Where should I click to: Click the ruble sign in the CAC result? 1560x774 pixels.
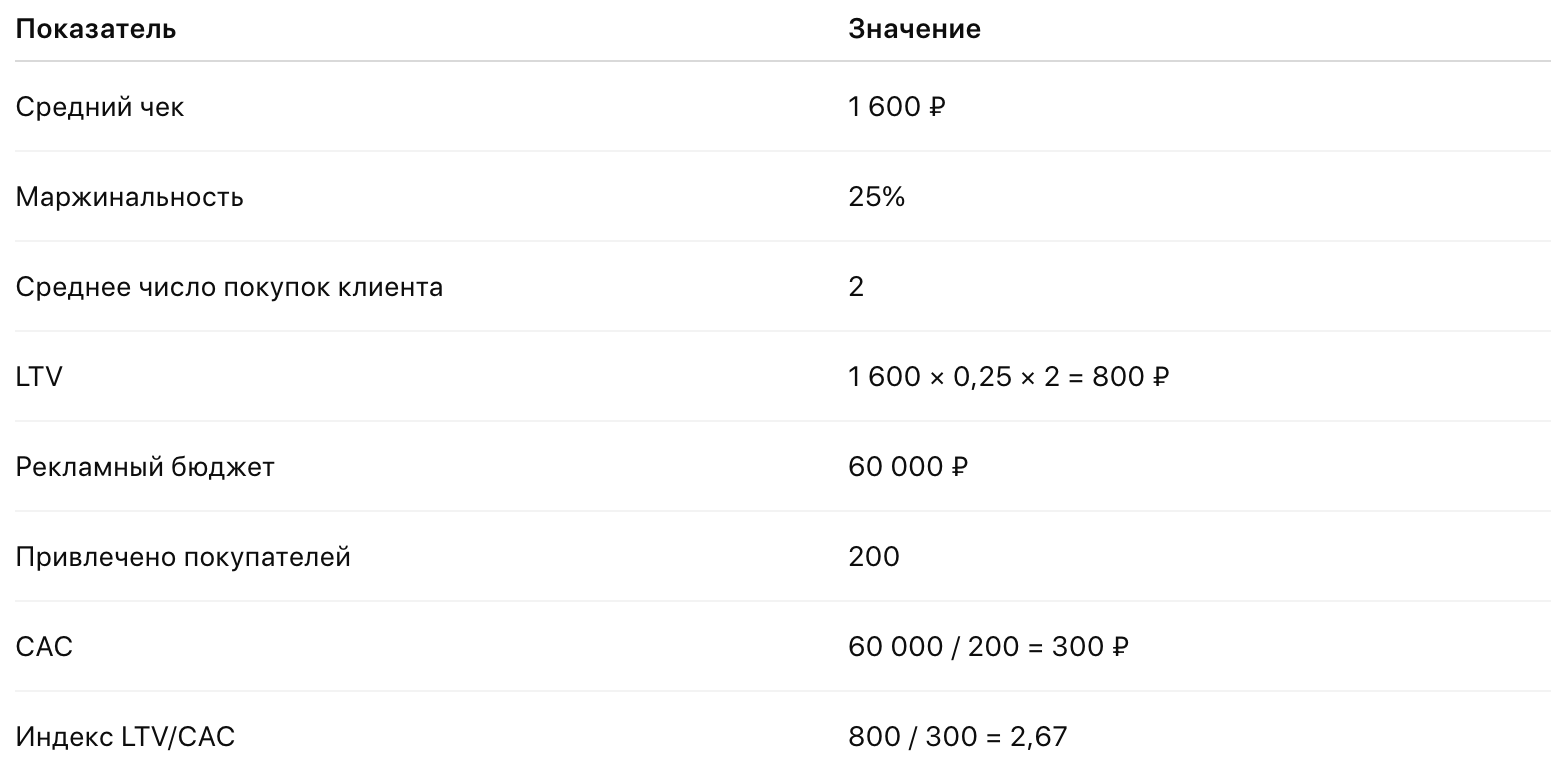pyautogui.click(x=1121, y=648)
